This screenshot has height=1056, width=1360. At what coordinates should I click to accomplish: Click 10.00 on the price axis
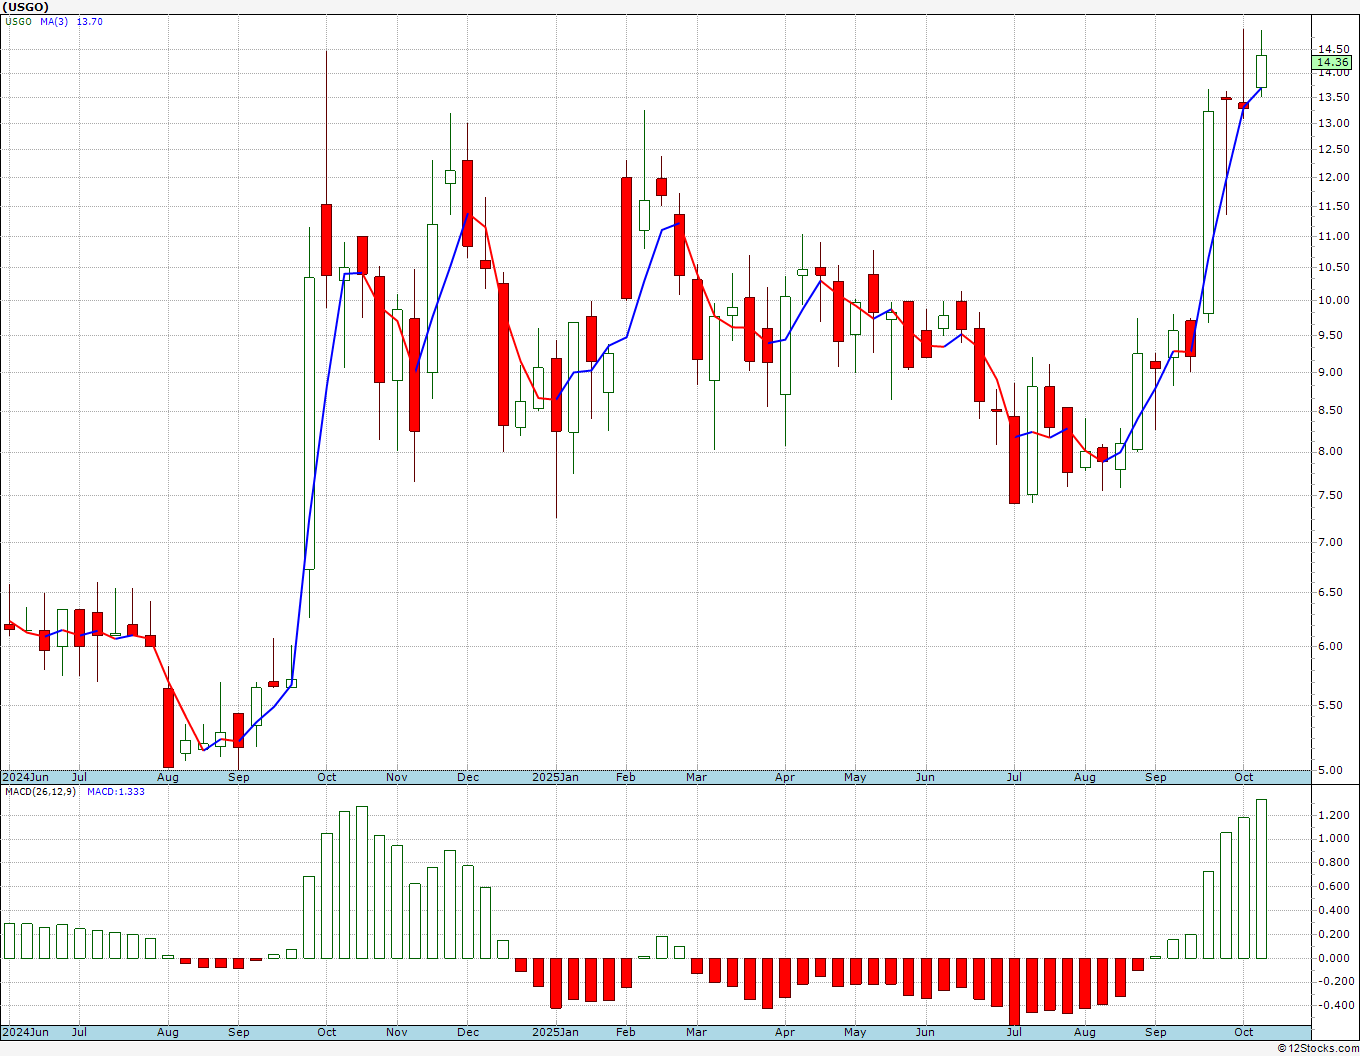1332,301
